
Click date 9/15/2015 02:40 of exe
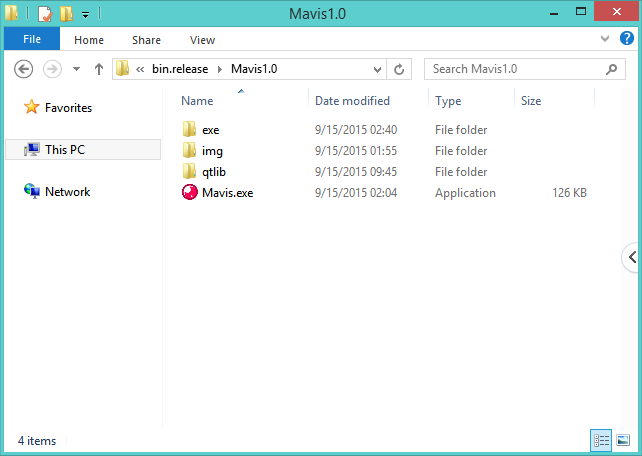click(356, 130)
